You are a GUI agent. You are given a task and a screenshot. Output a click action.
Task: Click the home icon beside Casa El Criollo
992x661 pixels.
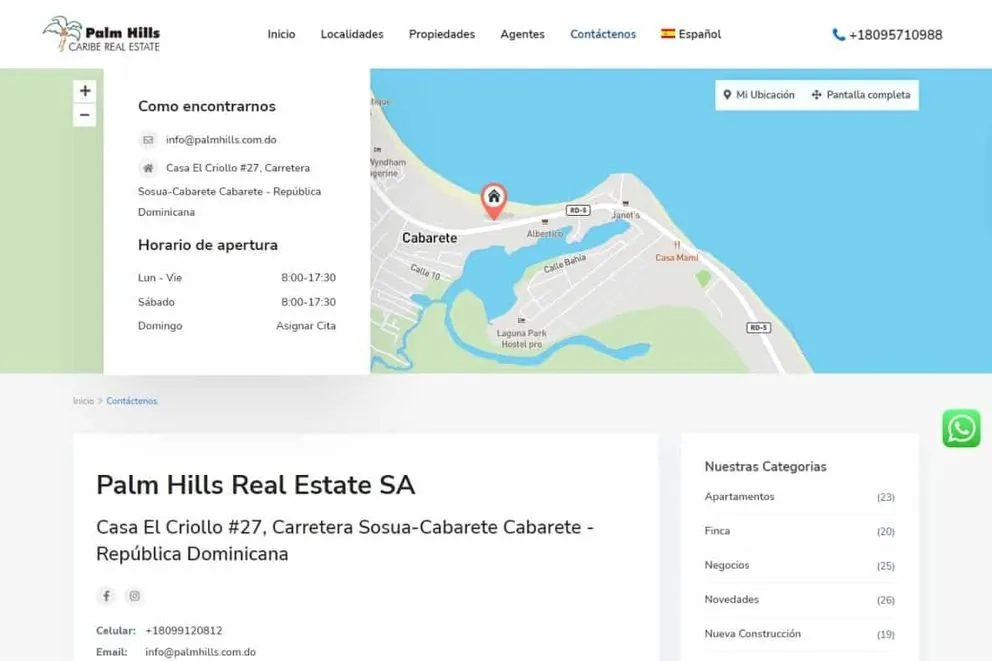pyautogui.click(x=148, y=168)
